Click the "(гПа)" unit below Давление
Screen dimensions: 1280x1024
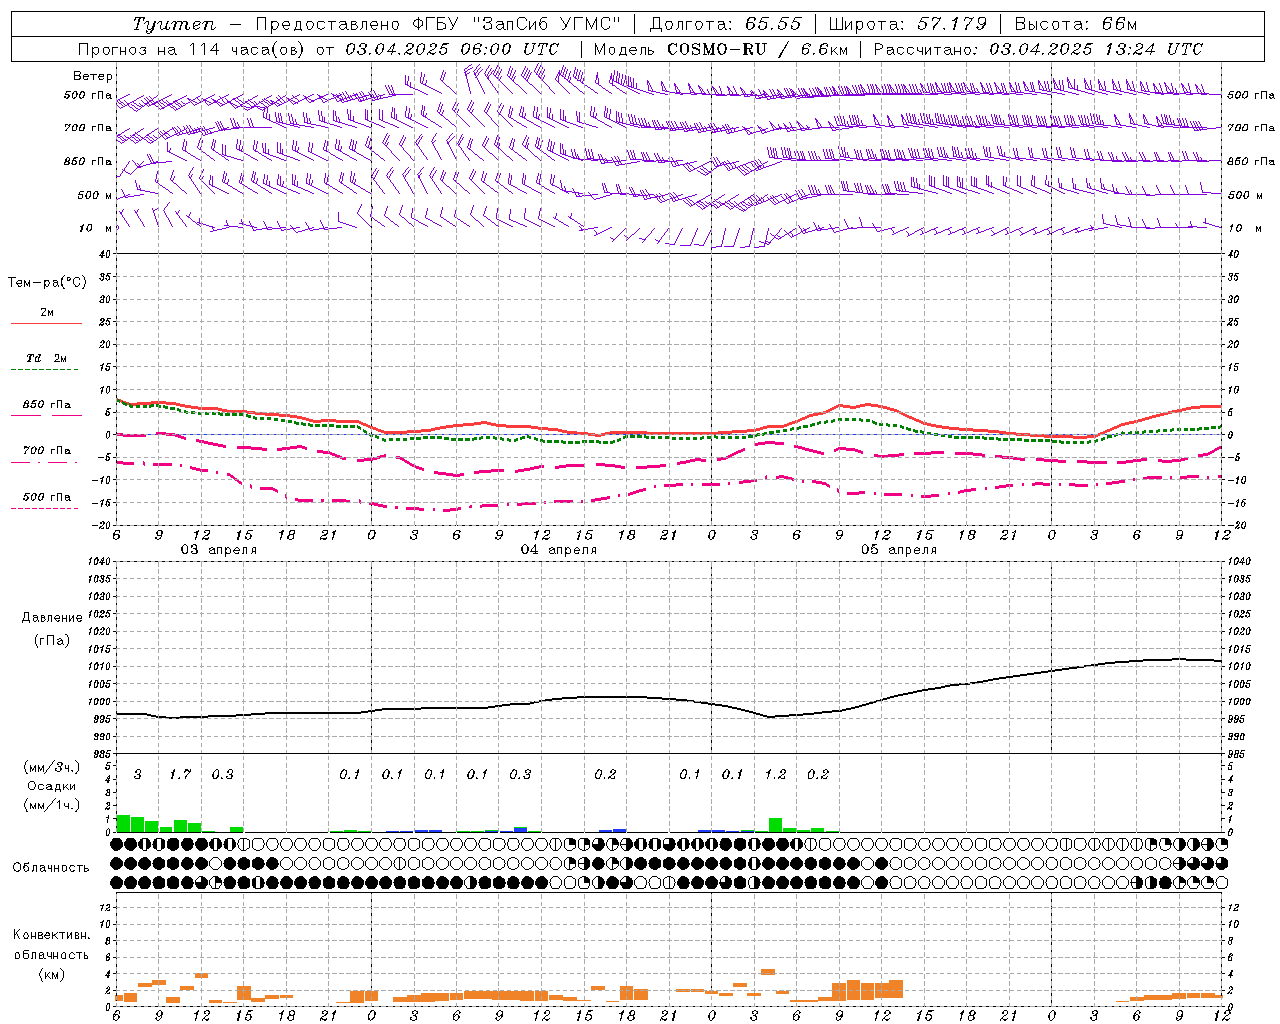[52, 641]
